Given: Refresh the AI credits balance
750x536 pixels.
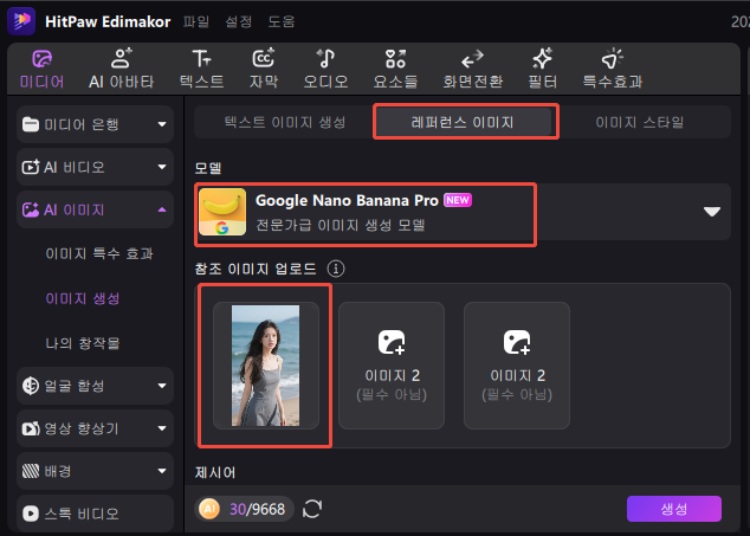Looking at the screenshot, I should tap(312, 509).
